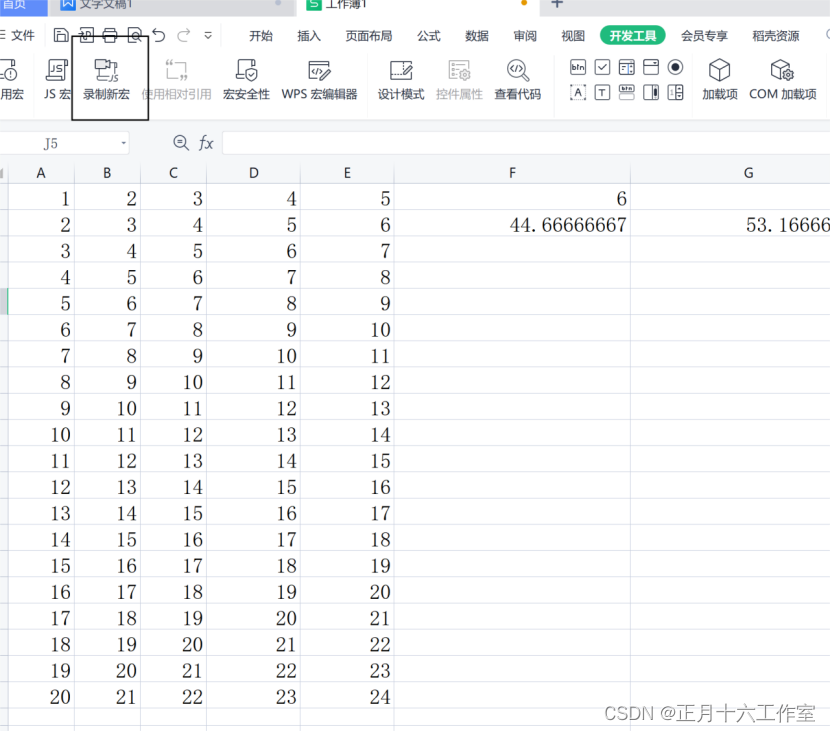Click the JS 宏 icon
The height and width of the screenshot is (732, 830).
tap(57, 70)
